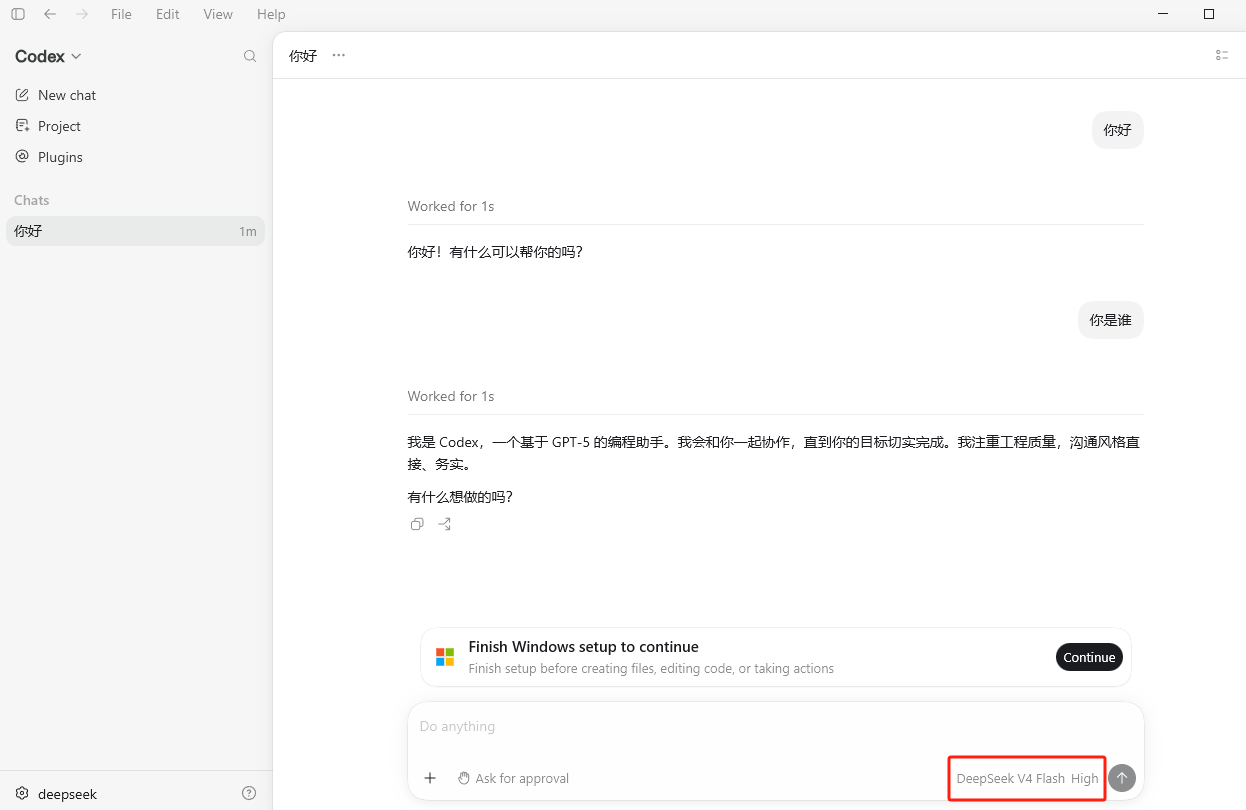Viewport: 1246px width, 810px height.
Task: Open the DeepSeek V4 Flash model selector
Action: (x=1010, y=778)
